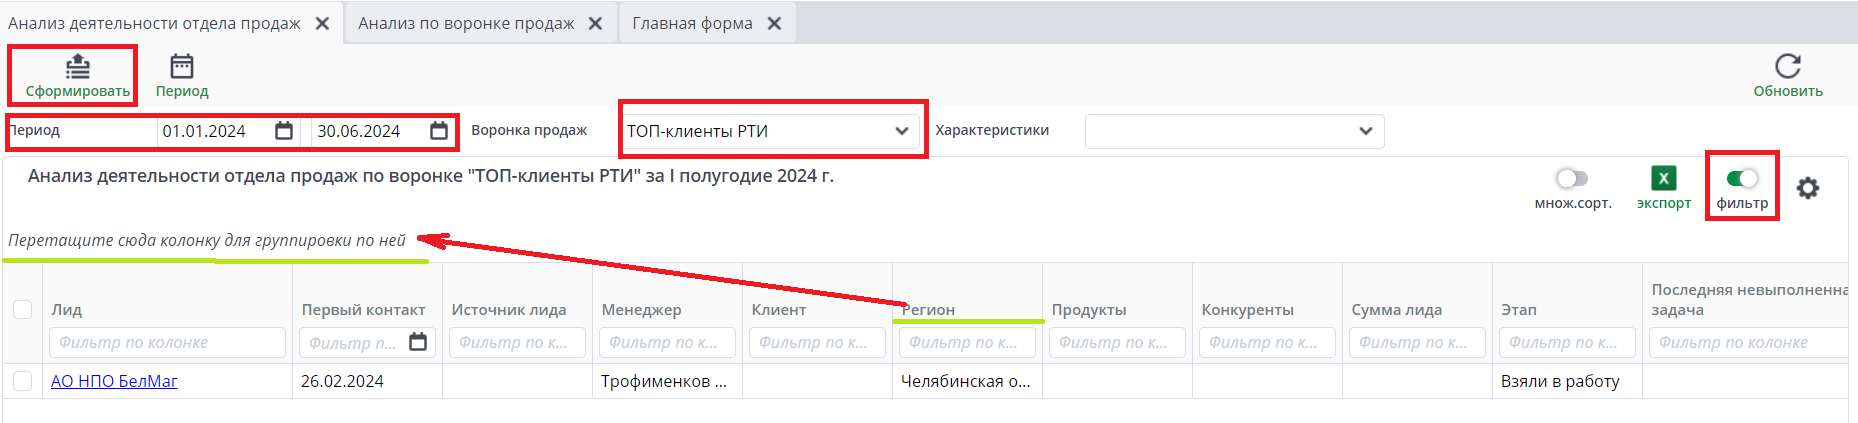This screenshot has width=1858, height=423.
Task: Open the Период calendar toolbar icon
Action: tap(182, 67)
